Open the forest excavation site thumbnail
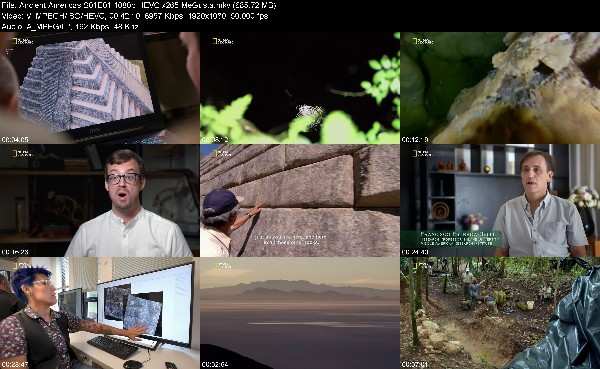 click(x=500, y=313)
